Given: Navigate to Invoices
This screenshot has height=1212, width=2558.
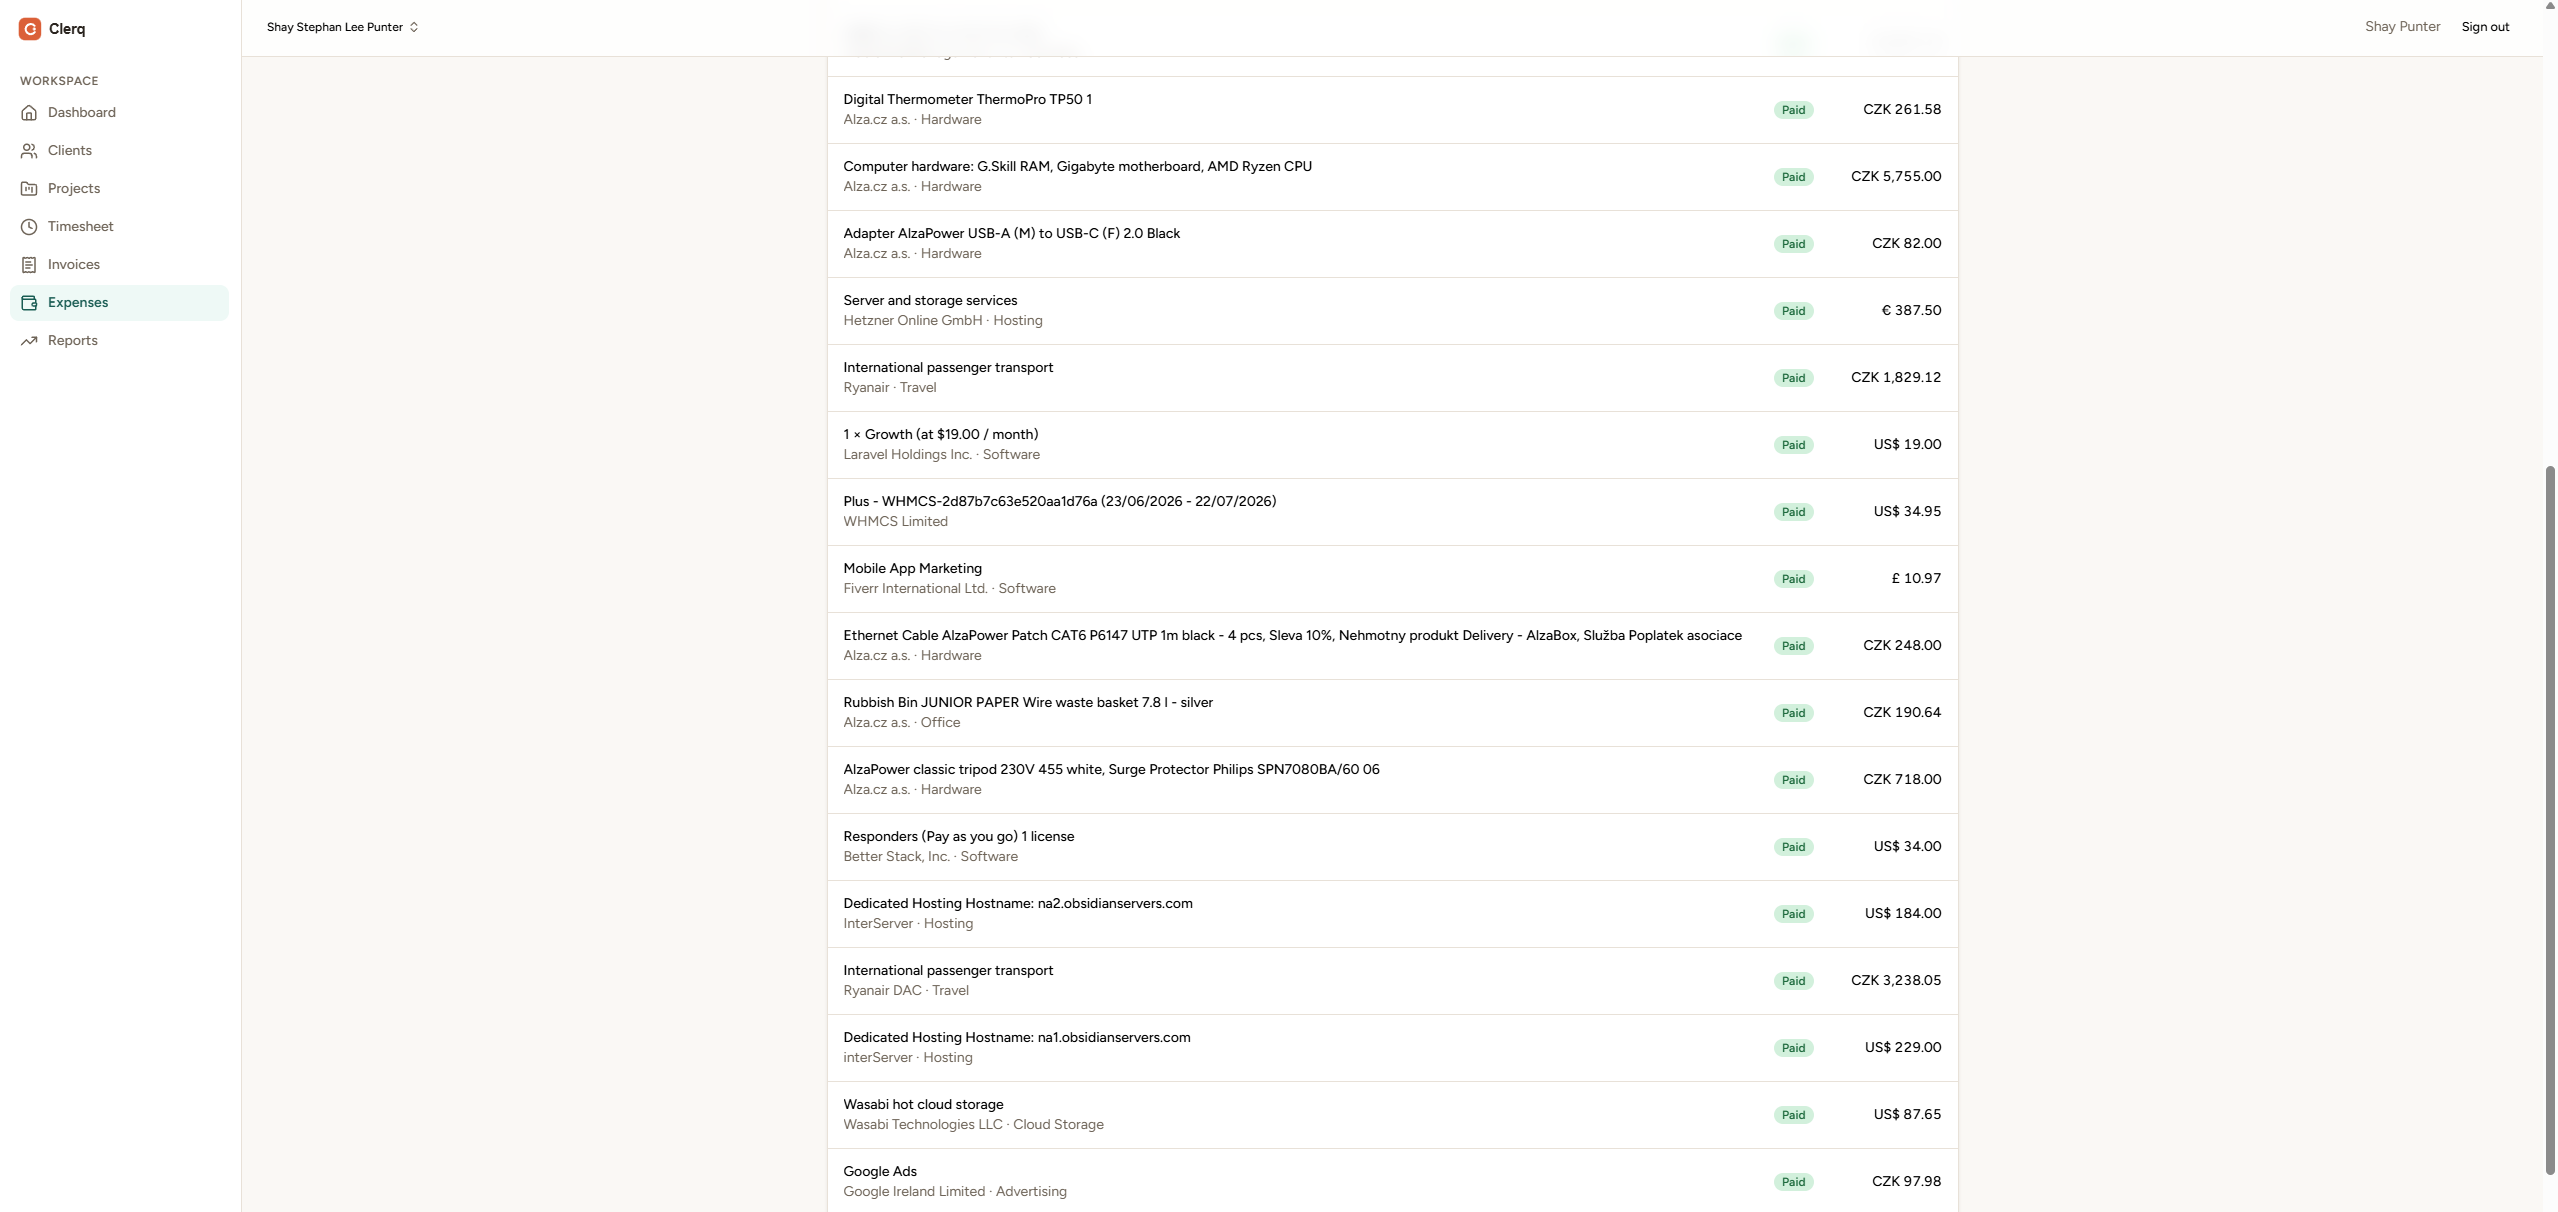Looking at the screenshot, I should coord(119,265).
